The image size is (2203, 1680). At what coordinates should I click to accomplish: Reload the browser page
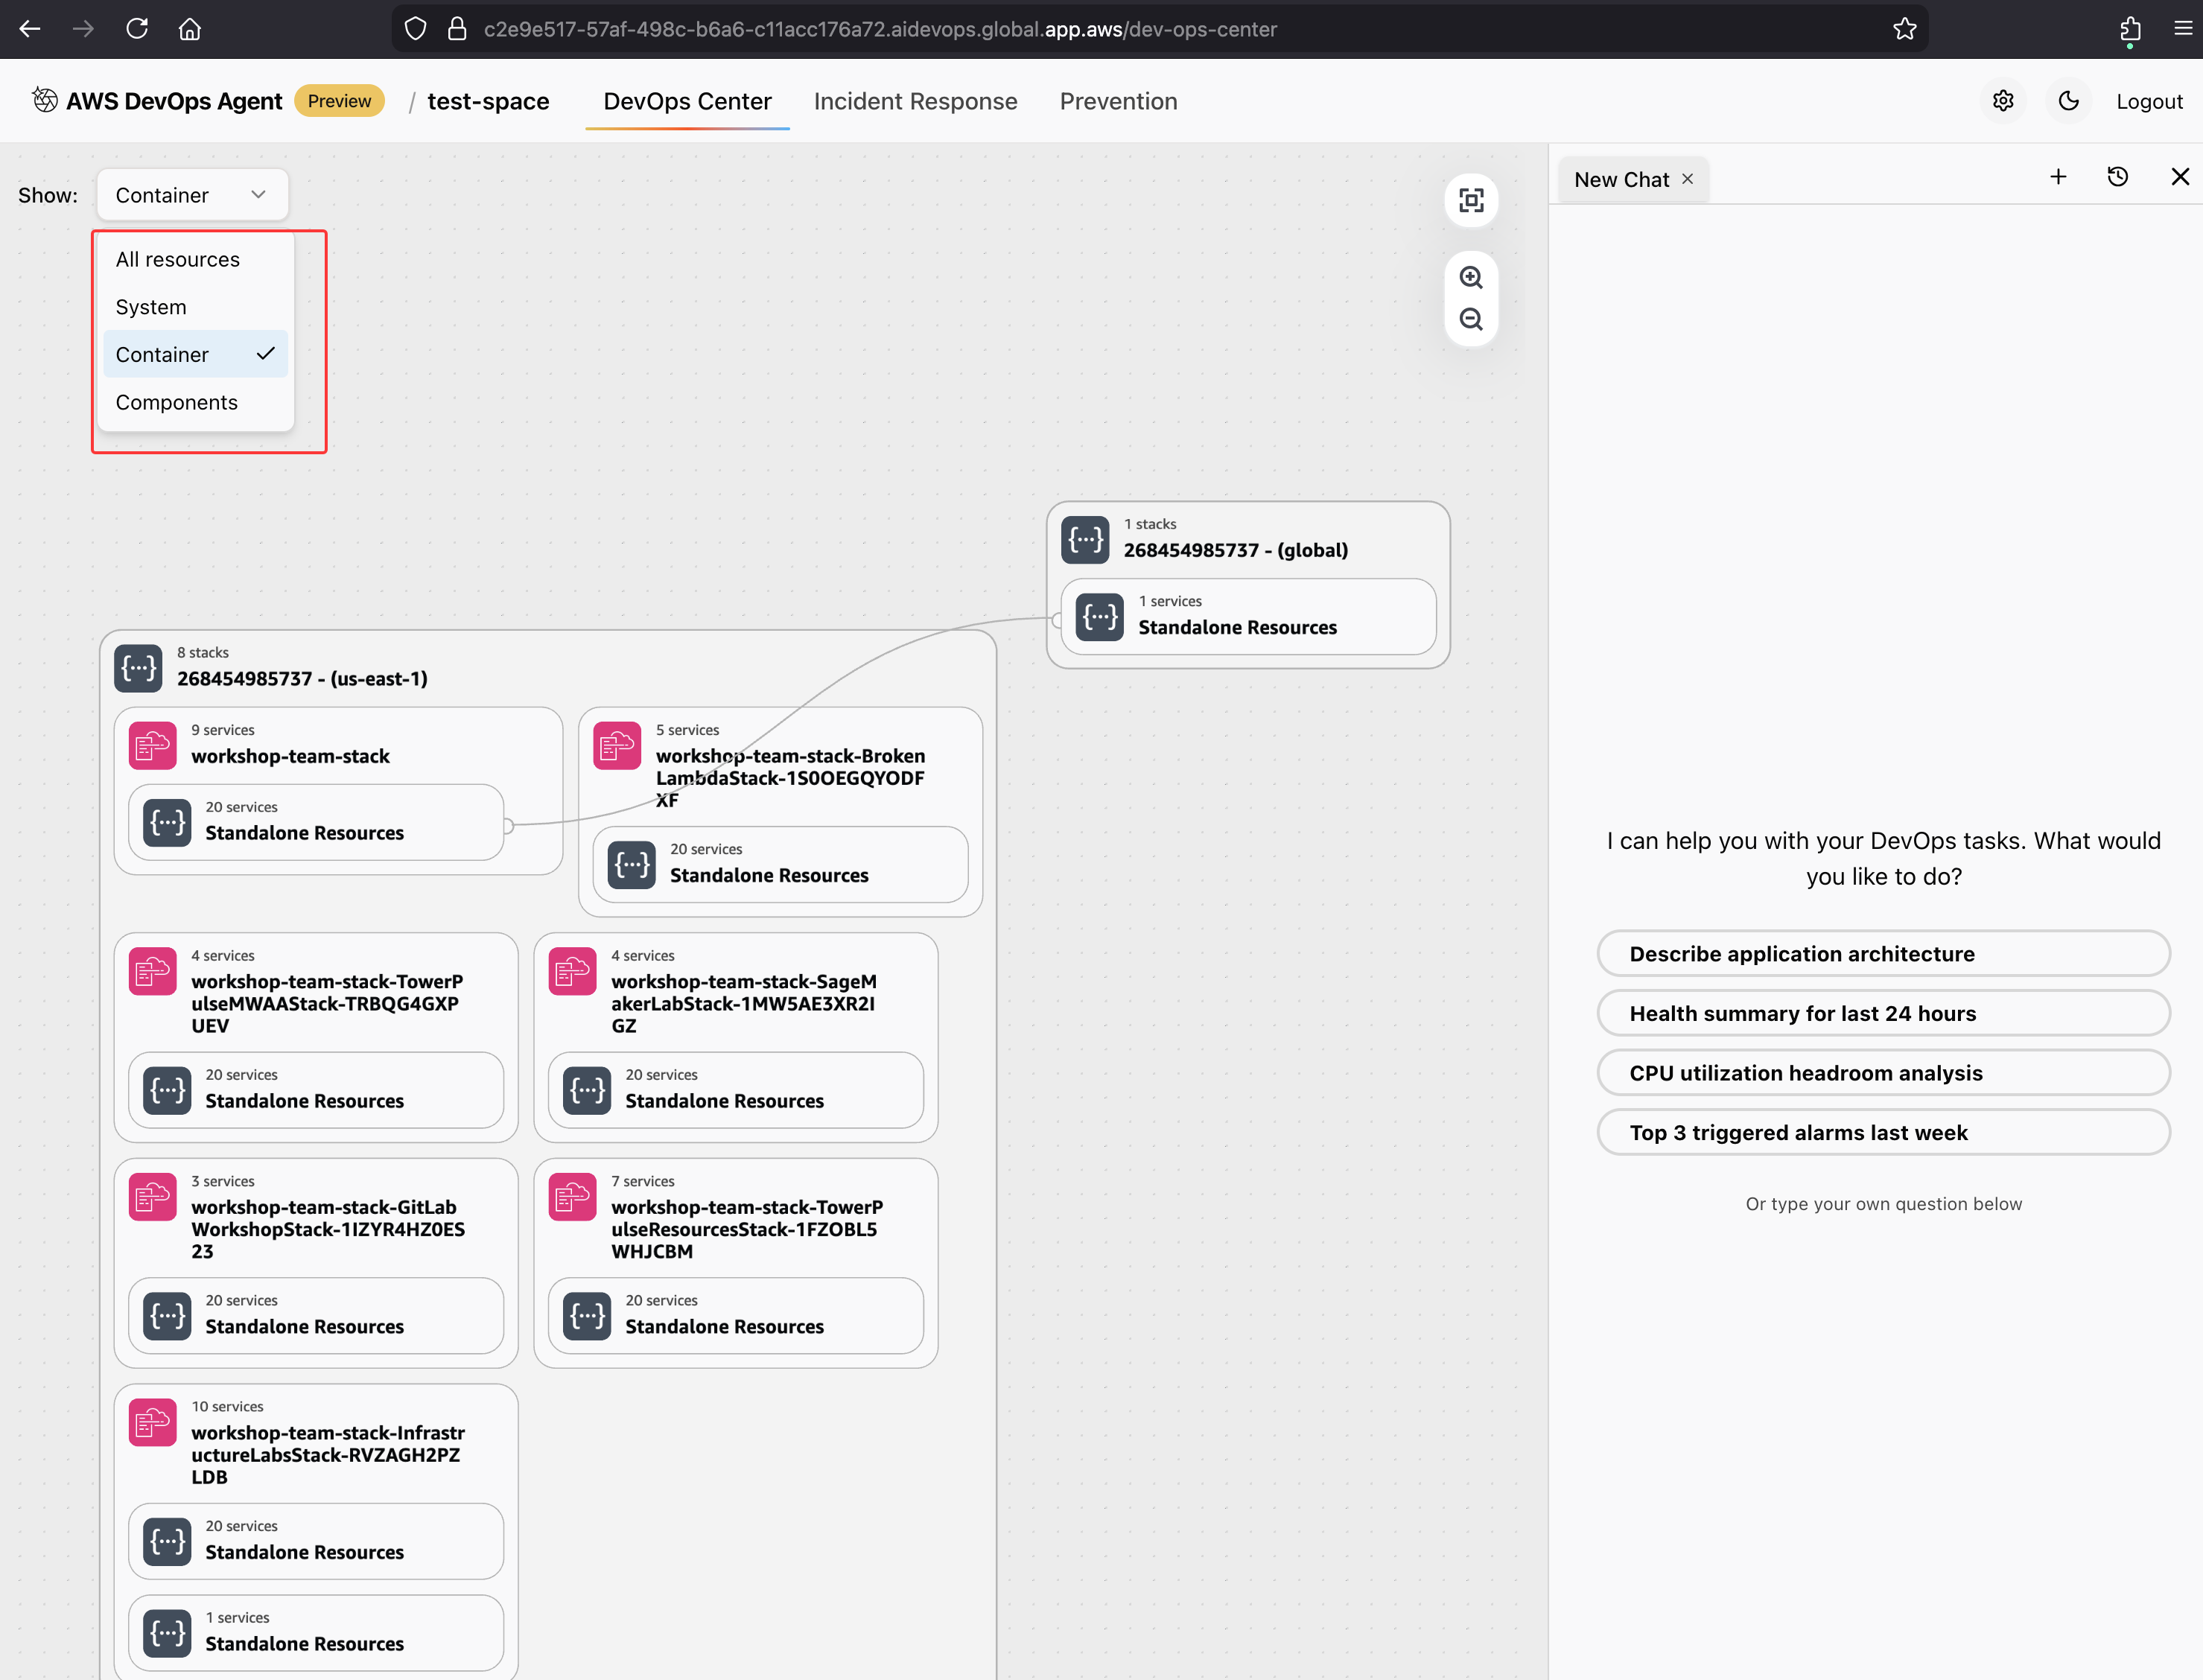pos(137,29)
